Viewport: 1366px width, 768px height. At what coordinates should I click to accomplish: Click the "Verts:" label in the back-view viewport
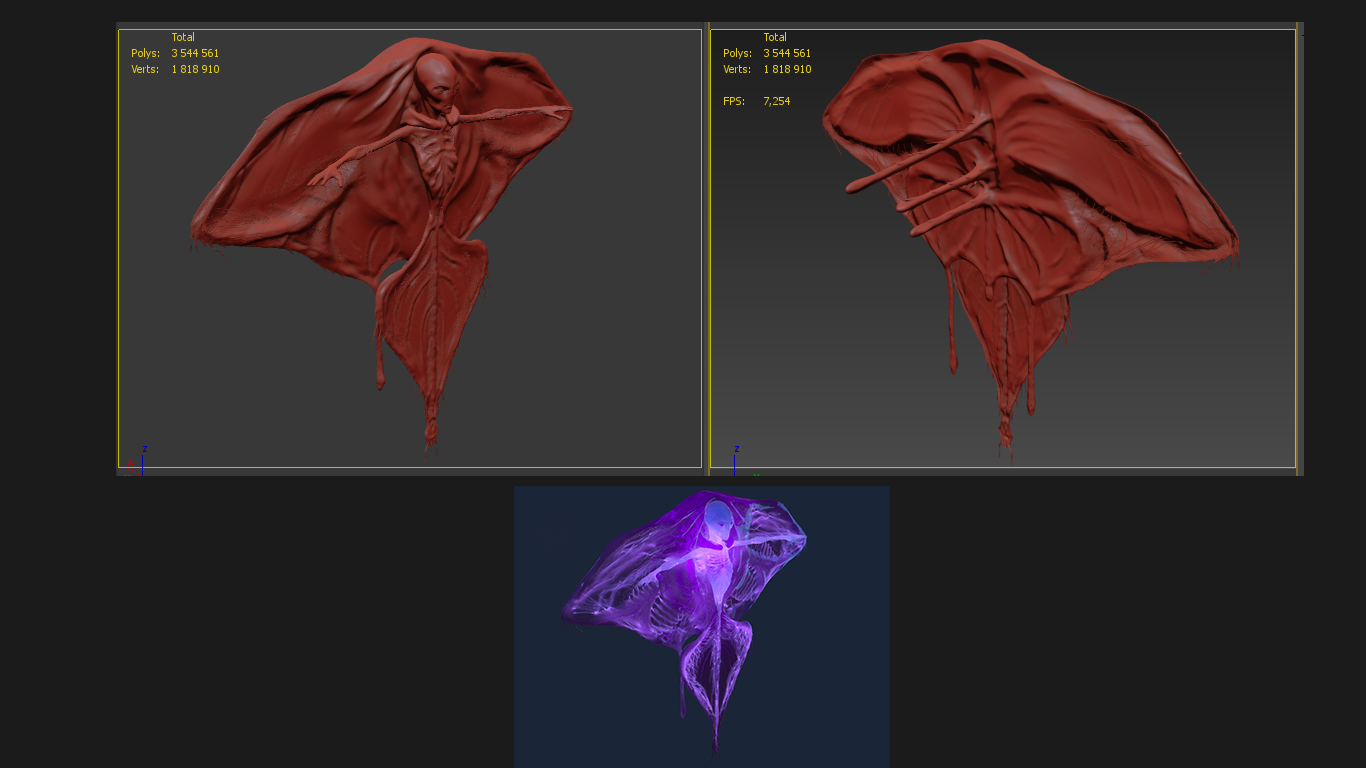pos(737,69)
